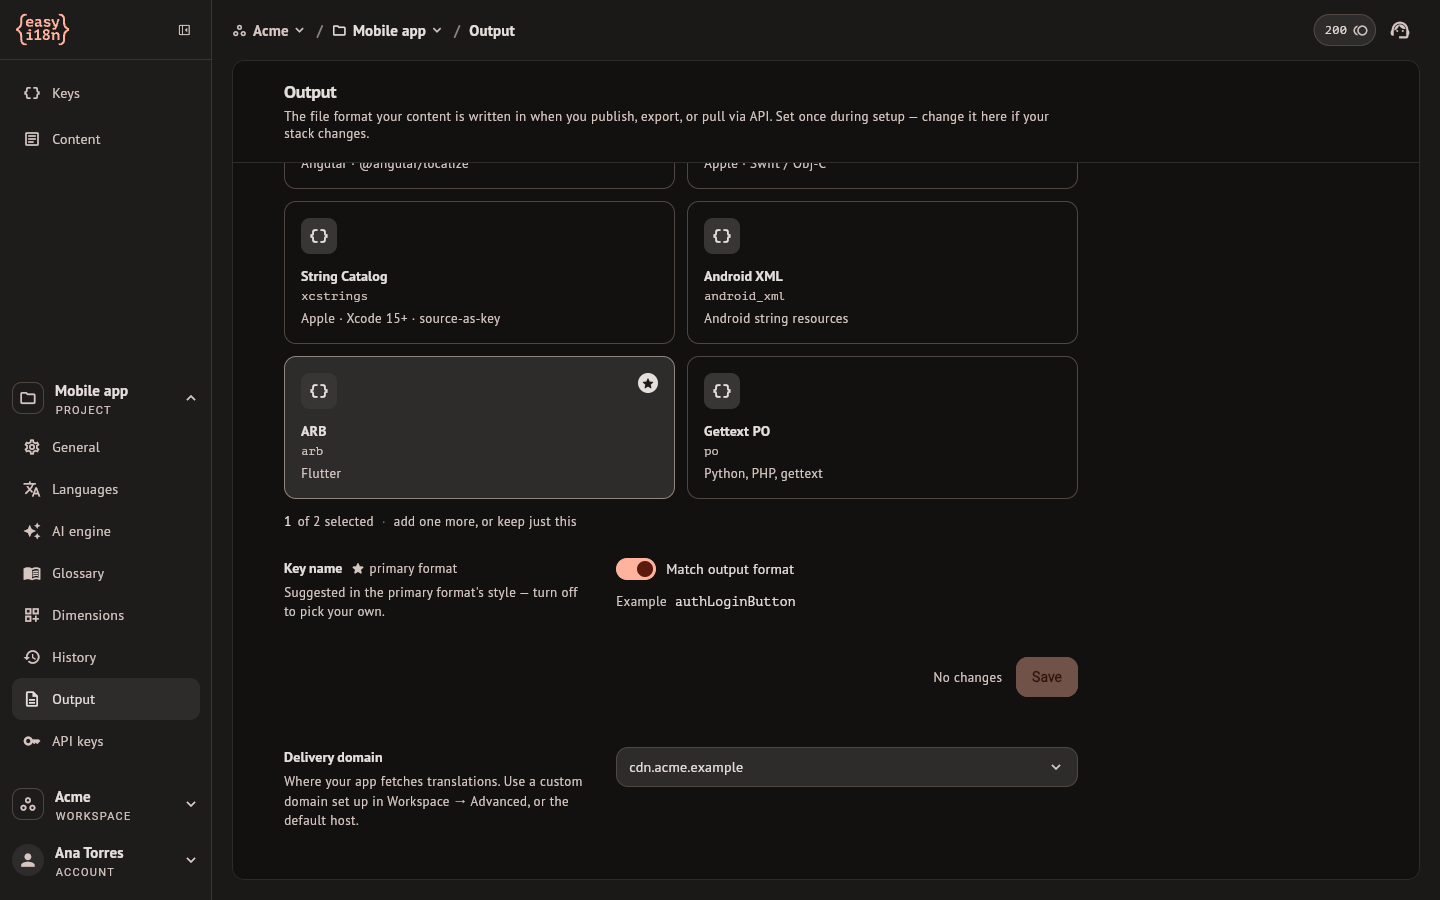
Task: Collapse the sidebar panel icon
Action: click(x=184, y=30)
